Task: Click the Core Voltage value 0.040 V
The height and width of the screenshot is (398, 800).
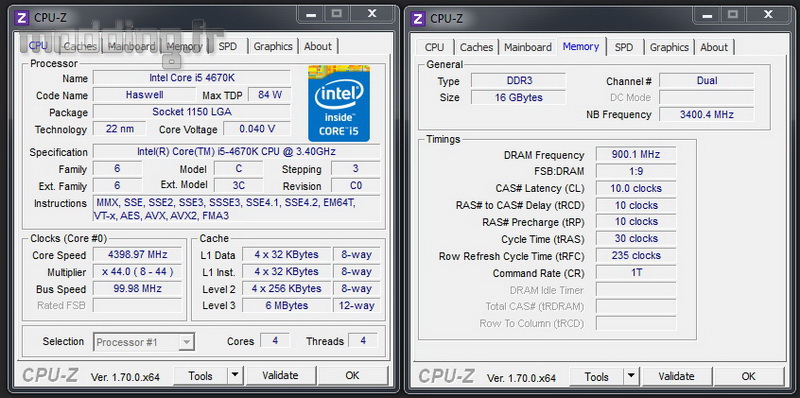Action: 257,129
